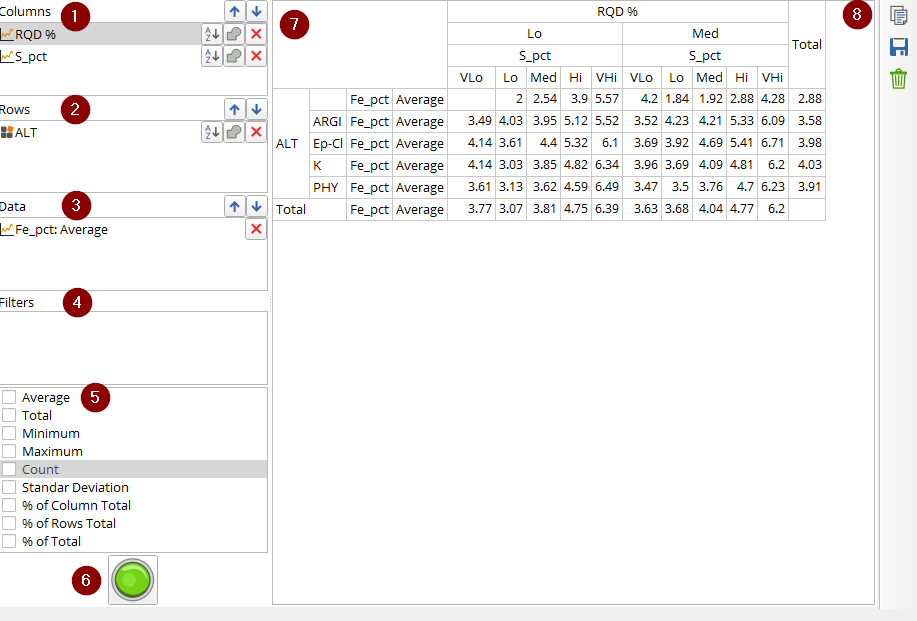Move Rows item down with the arrow
This screenshot has width=917, height=621.
point(256,109)
